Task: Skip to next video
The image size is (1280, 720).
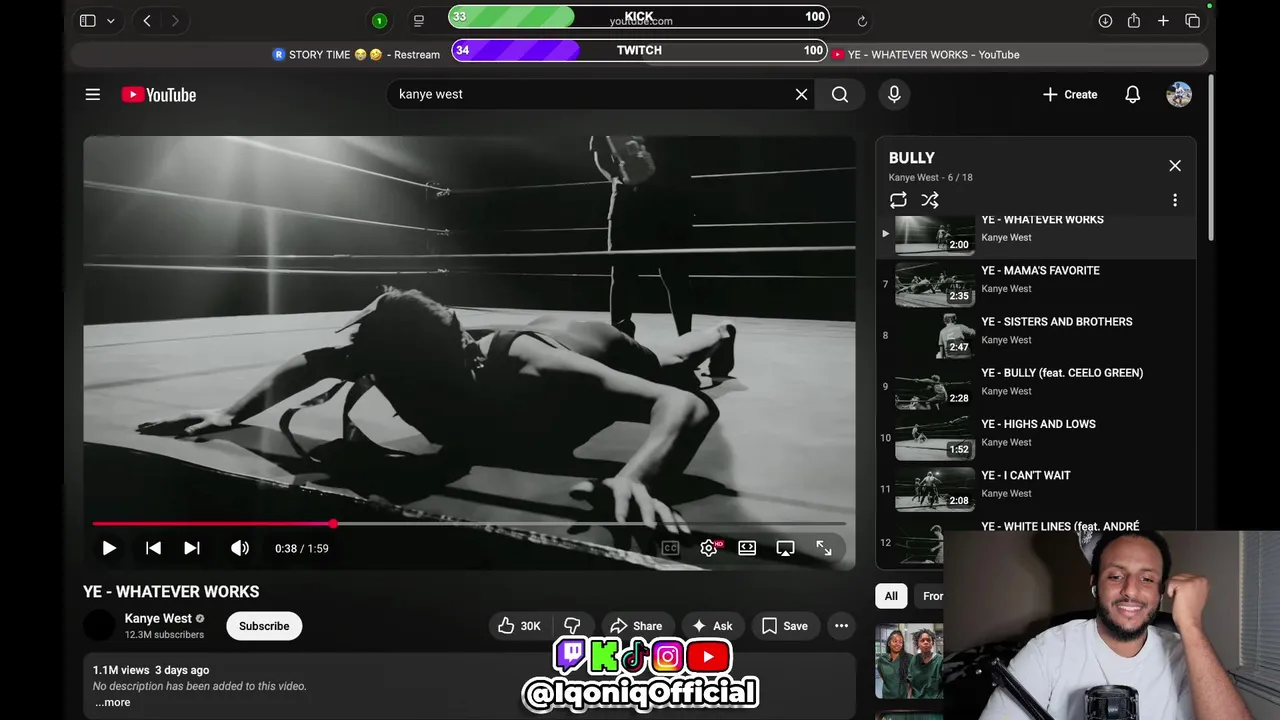Action: pos(192,548)
